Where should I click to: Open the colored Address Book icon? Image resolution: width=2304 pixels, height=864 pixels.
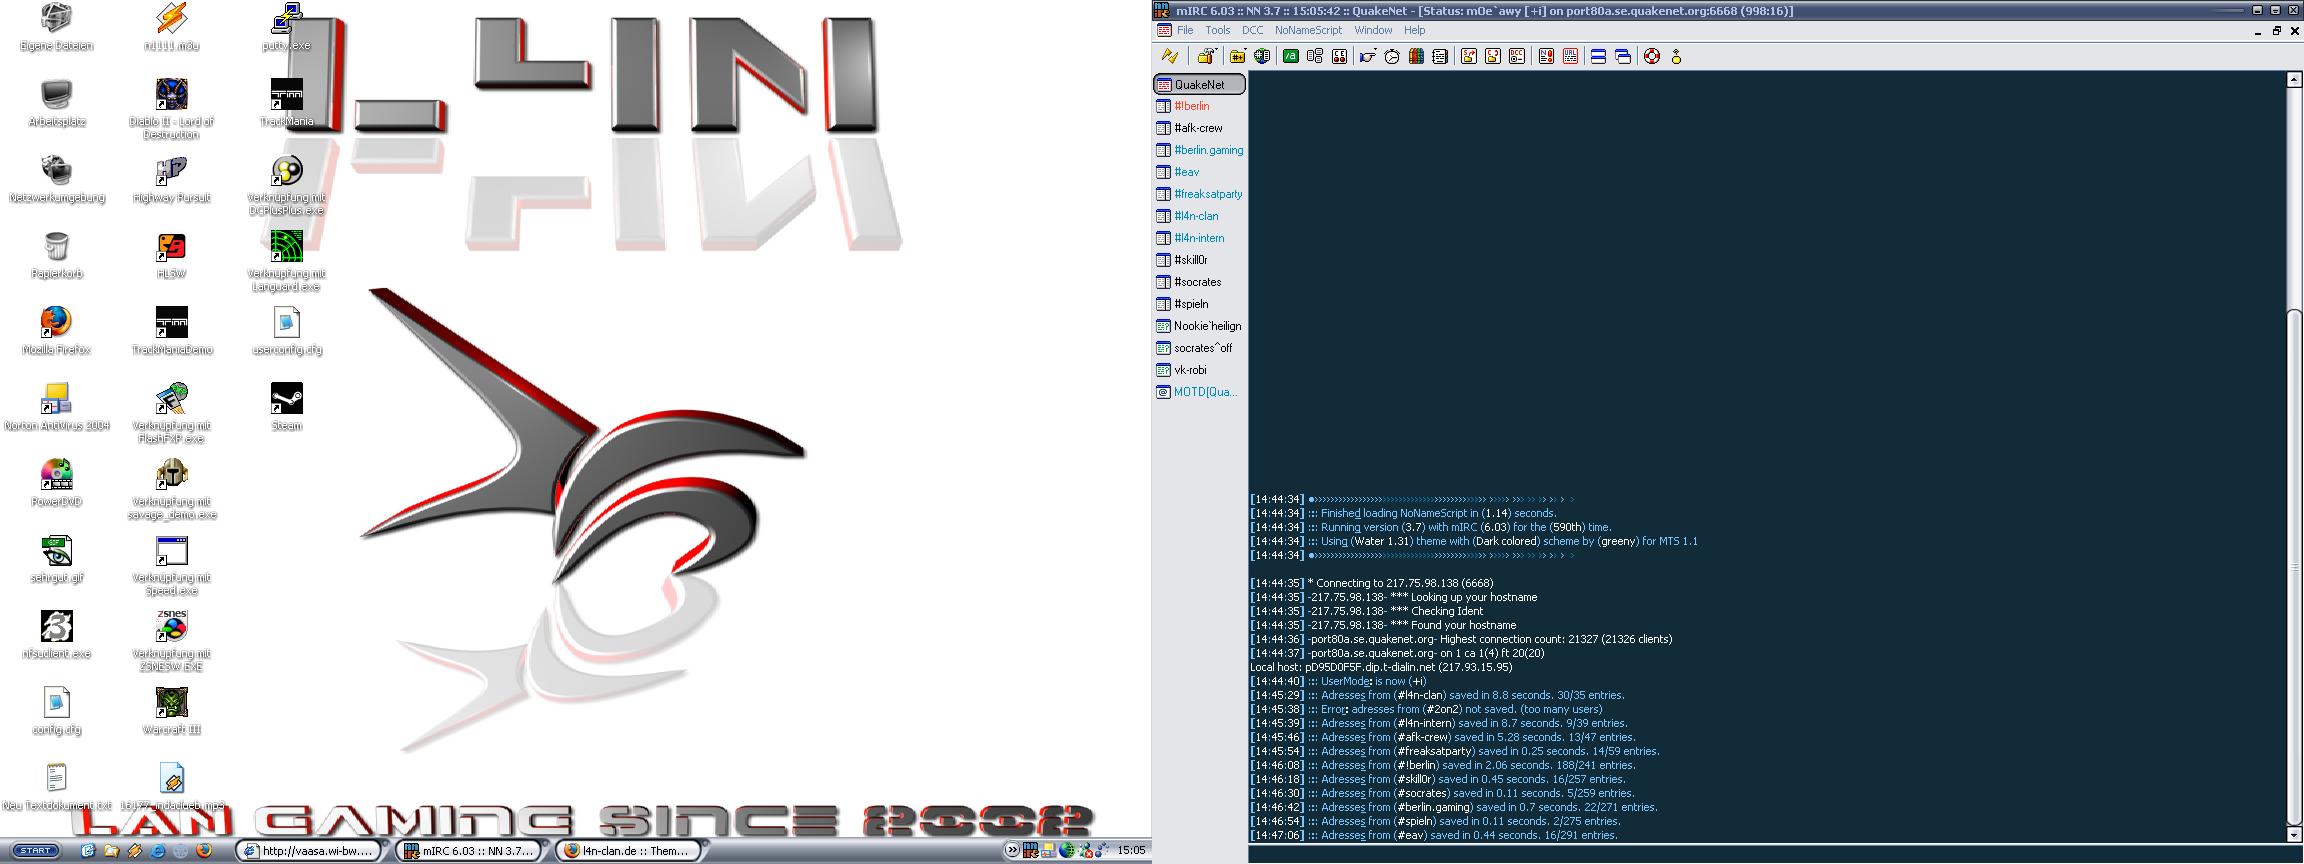coord(1416,57)
